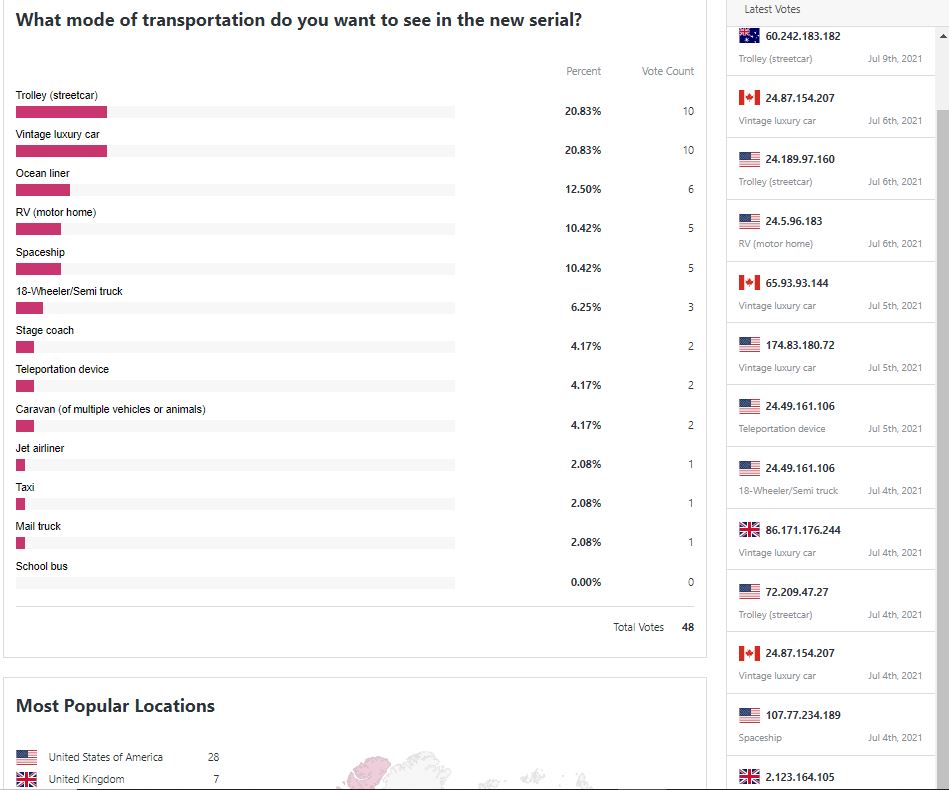
Task: Select the Percent column header
Action: pos(583,71)
